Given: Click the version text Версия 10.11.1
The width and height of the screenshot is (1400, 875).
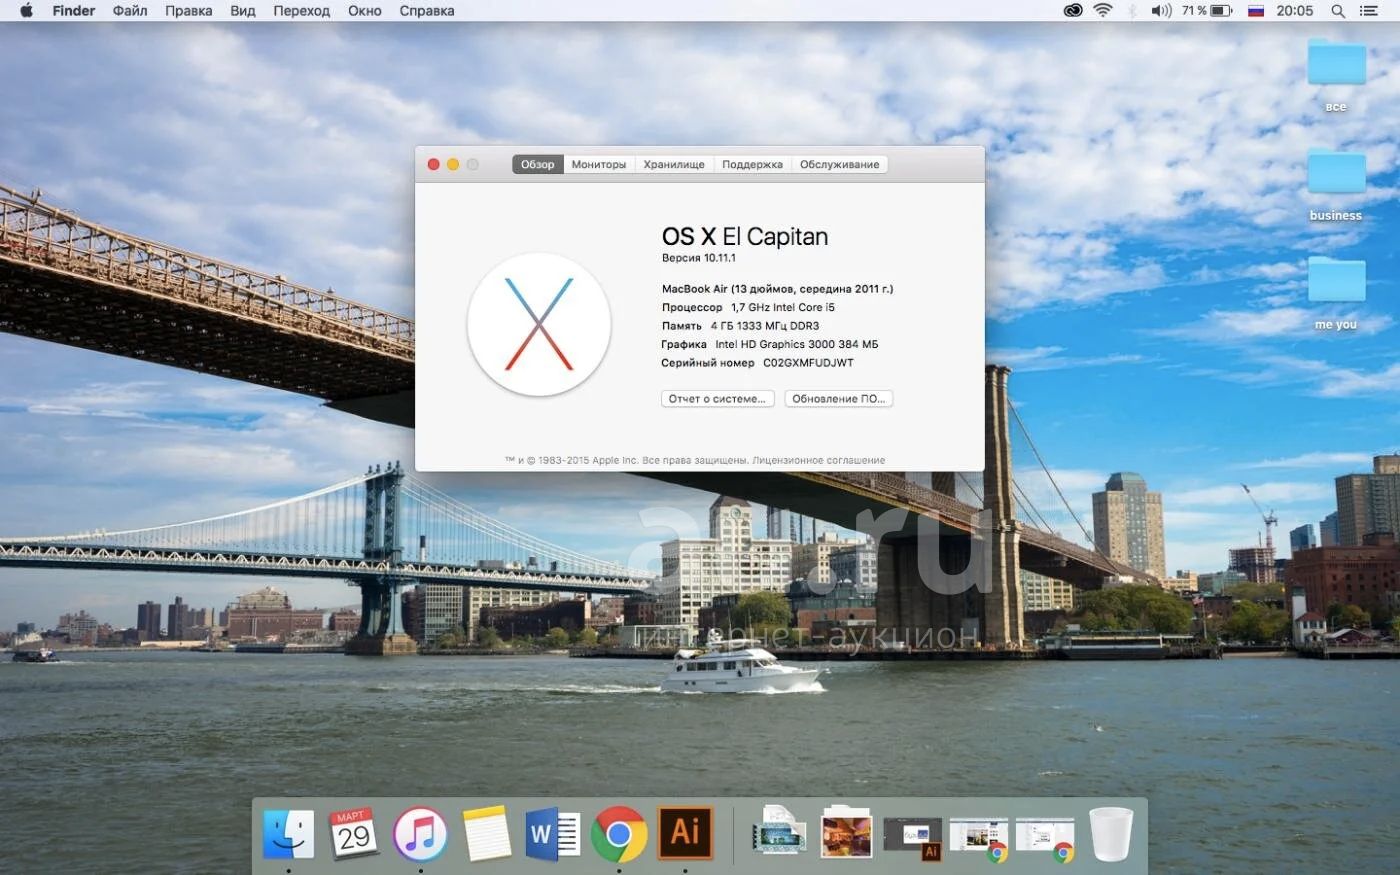Looking at the screenshot, I should pyautogui.click(x=699, y=258).
